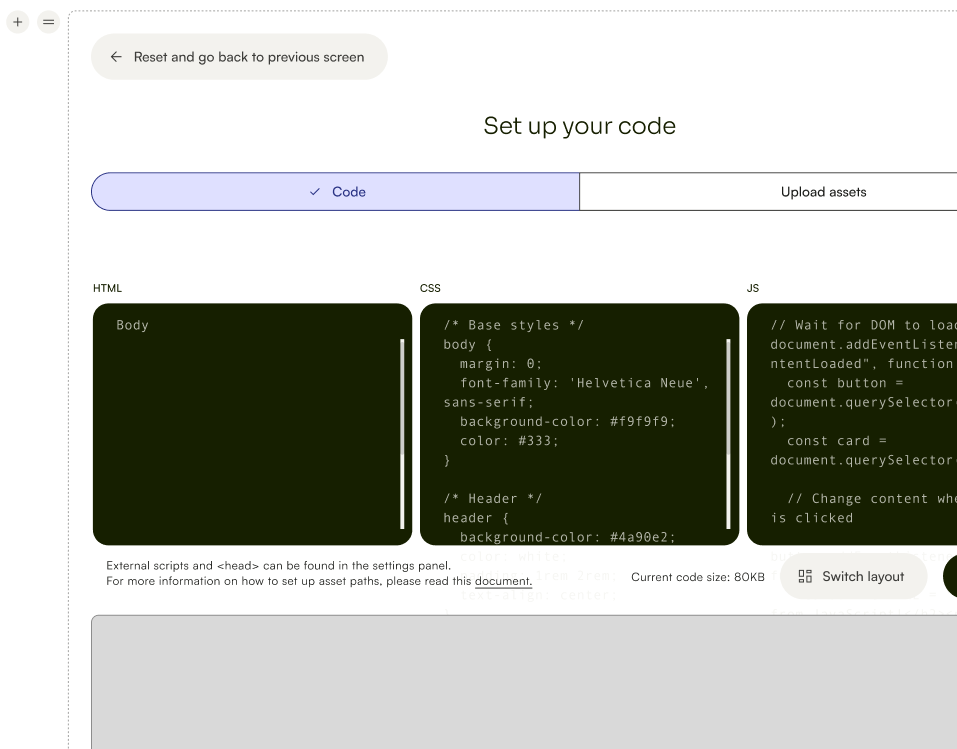Click the CSS editor's vertical scrollbar
This screenshot has height=749, width=957.
(728, 433)
